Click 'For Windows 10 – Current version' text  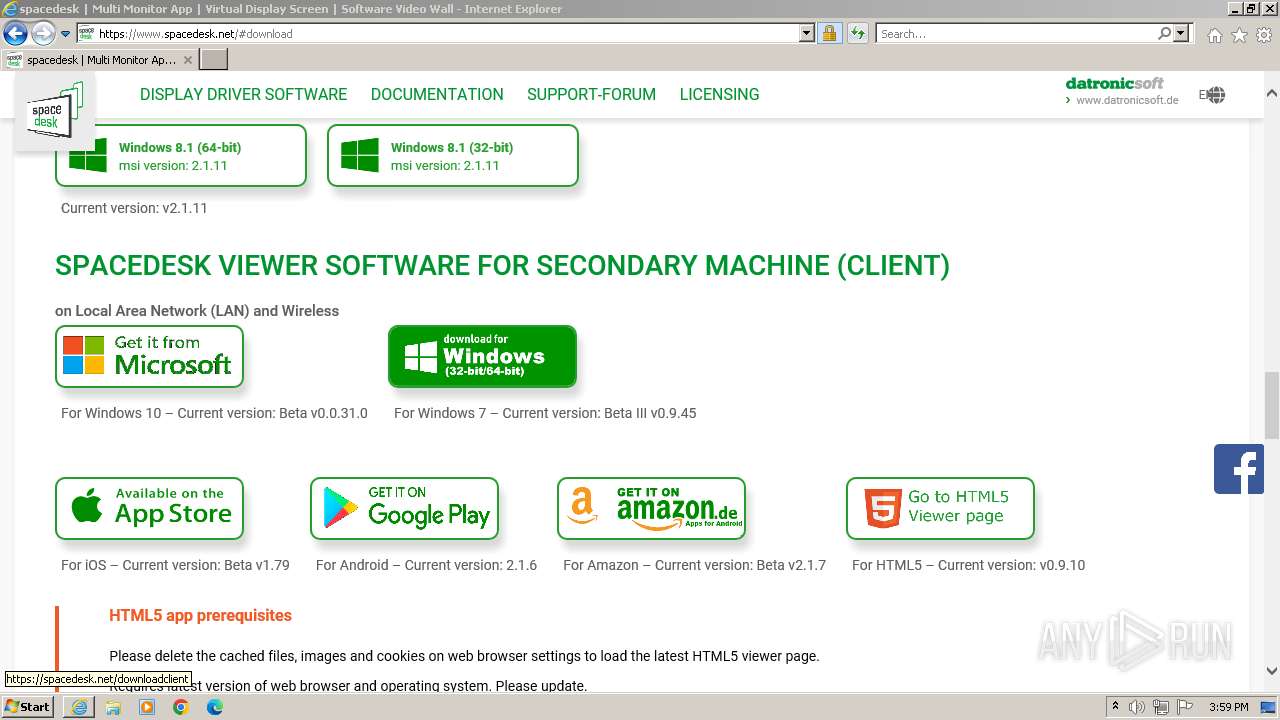[x=214, y=413]
